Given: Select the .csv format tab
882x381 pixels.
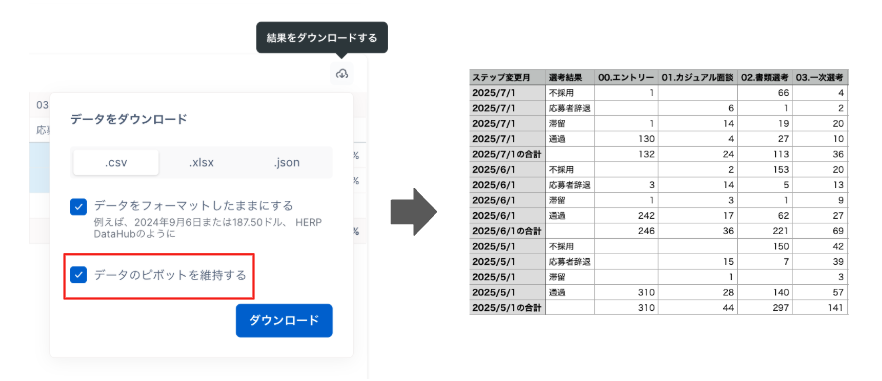Looking at the screenshot, I should pos(116,163).
